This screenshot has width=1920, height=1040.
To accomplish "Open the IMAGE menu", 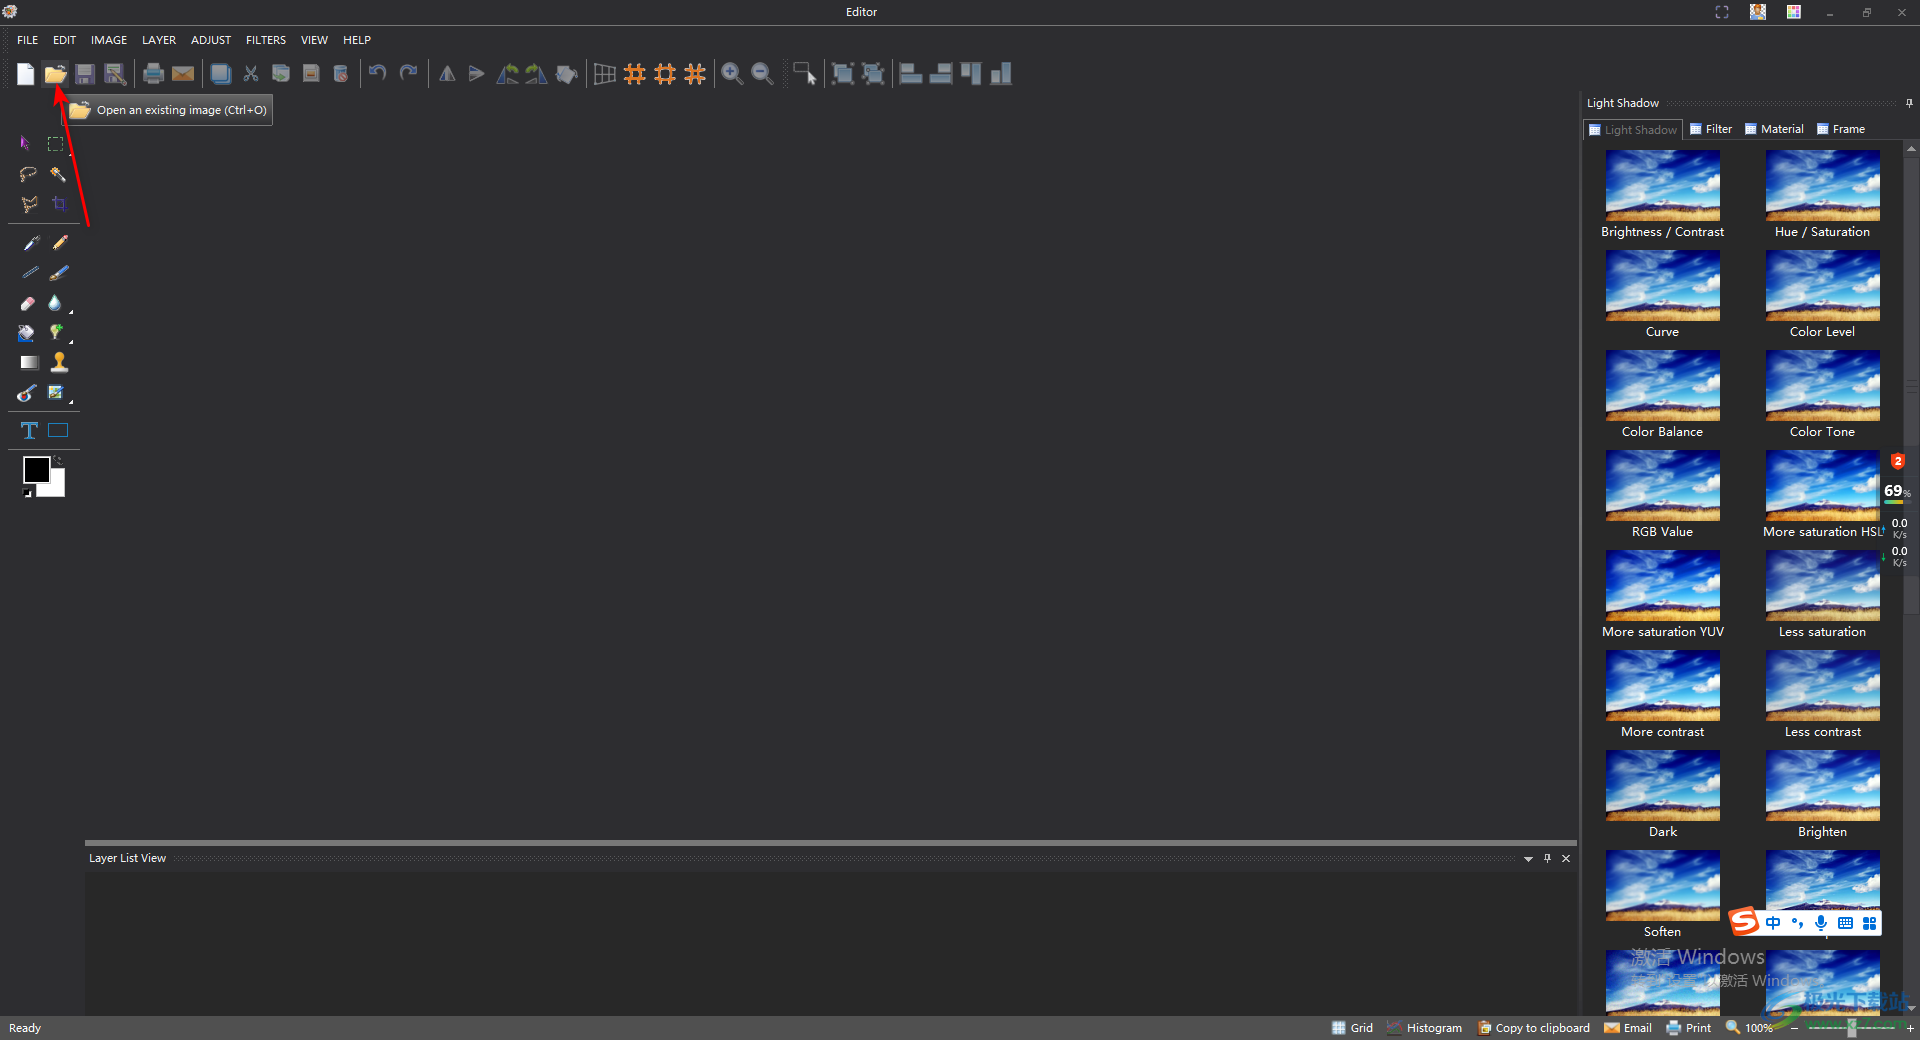I will tap(109, 40).
